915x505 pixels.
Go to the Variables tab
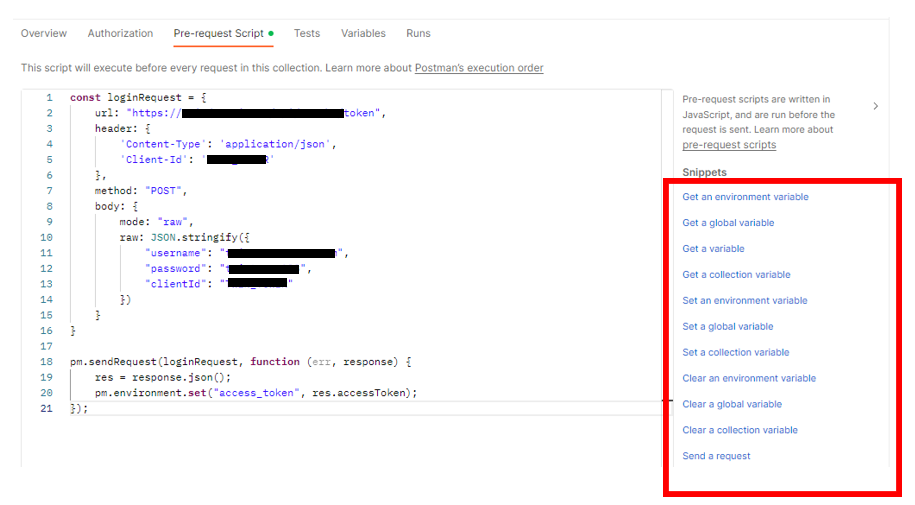tap(363, 33)
